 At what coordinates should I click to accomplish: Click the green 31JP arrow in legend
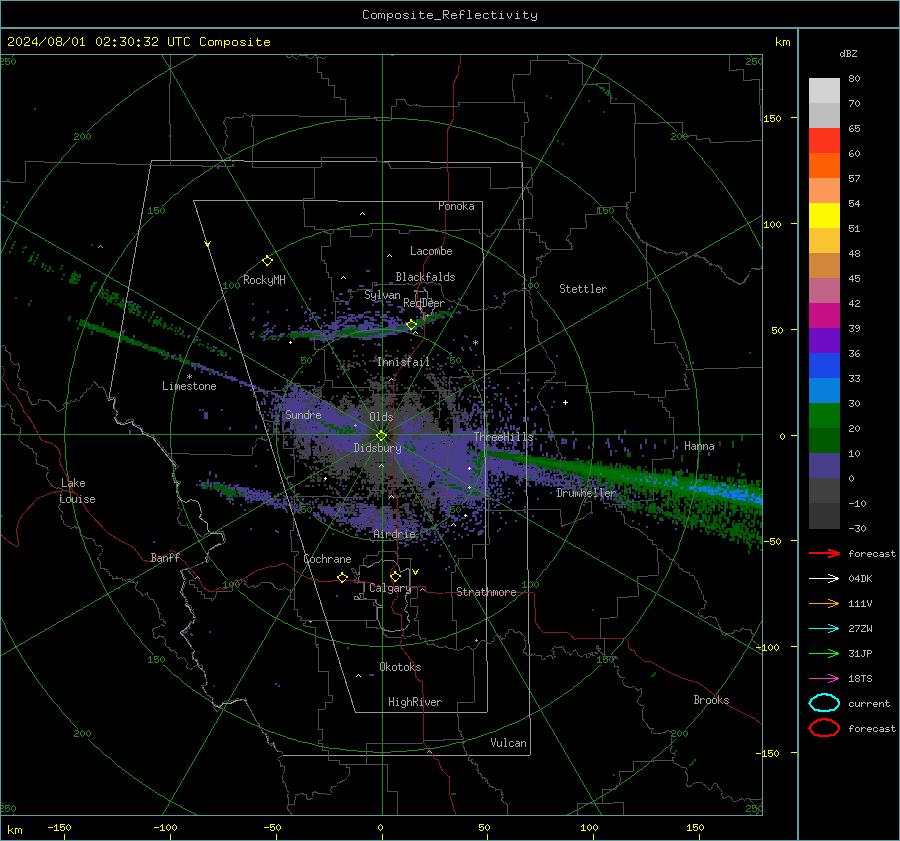(x=824, y=653)
